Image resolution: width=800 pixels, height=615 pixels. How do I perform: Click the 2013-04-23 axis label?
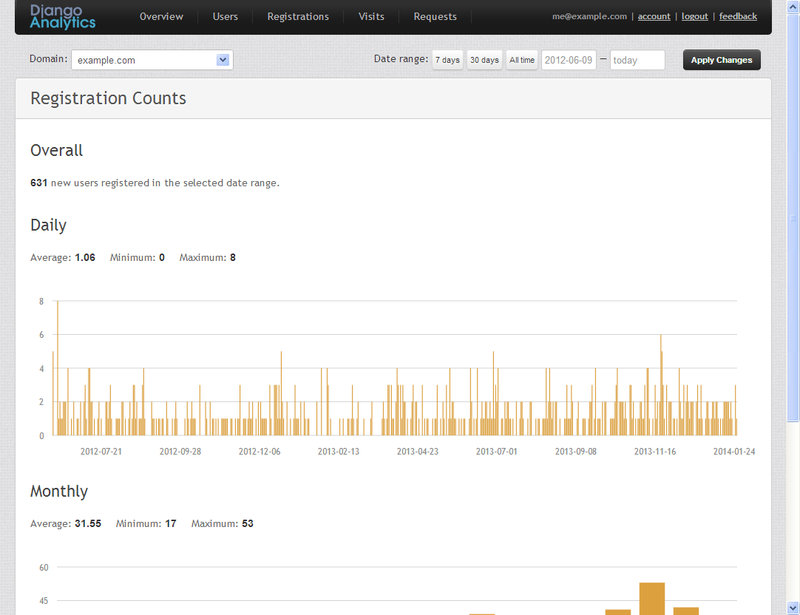[x=417, y=451]
